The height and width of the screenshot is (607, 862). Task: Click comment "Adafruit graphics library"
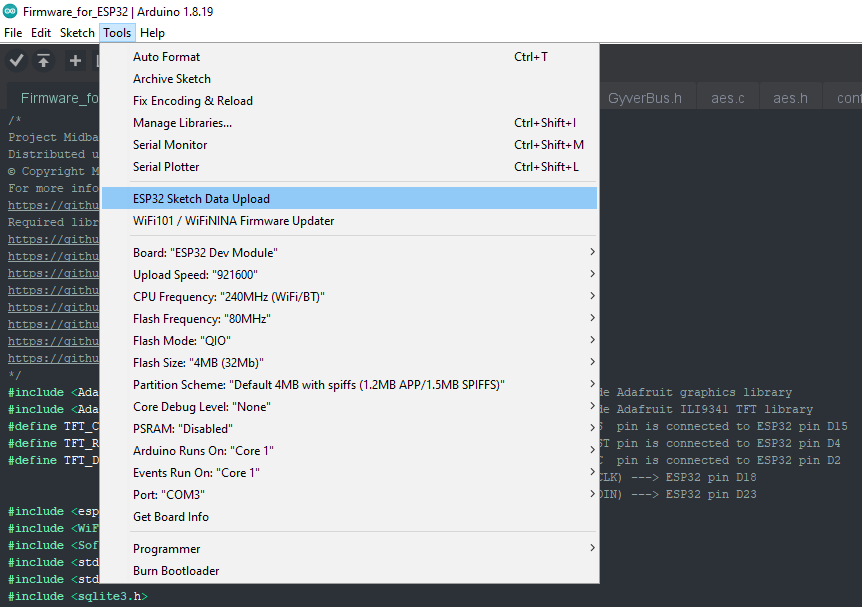tap(704, 392)
